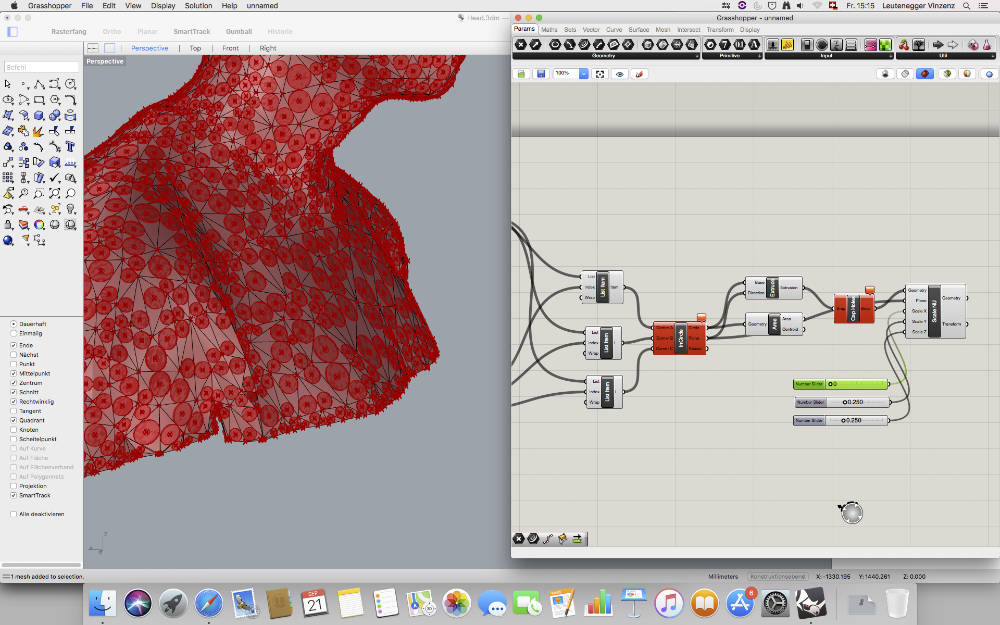Click the left sidebar panel toggle icon in Rhino

point(12,31)
